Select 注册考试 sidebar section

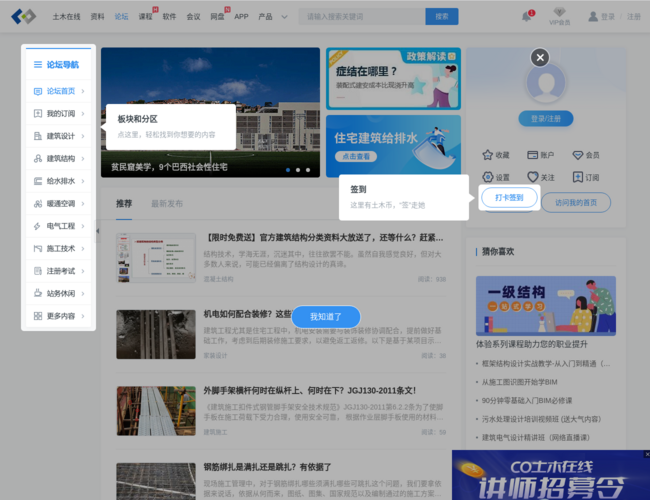[x=58, y=271]
